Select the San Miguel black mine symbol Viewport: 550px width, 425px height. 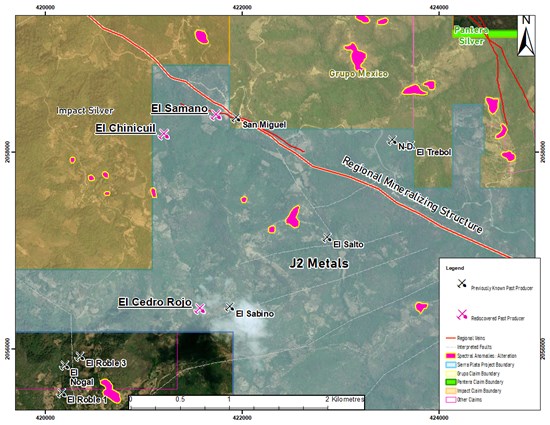coord(236,118)
